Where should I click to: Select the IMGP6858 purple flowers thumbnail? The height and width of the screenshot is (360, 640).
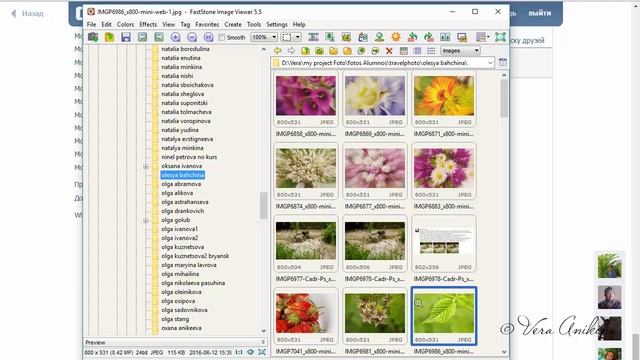pyautogui.click(x=306, y=99)
